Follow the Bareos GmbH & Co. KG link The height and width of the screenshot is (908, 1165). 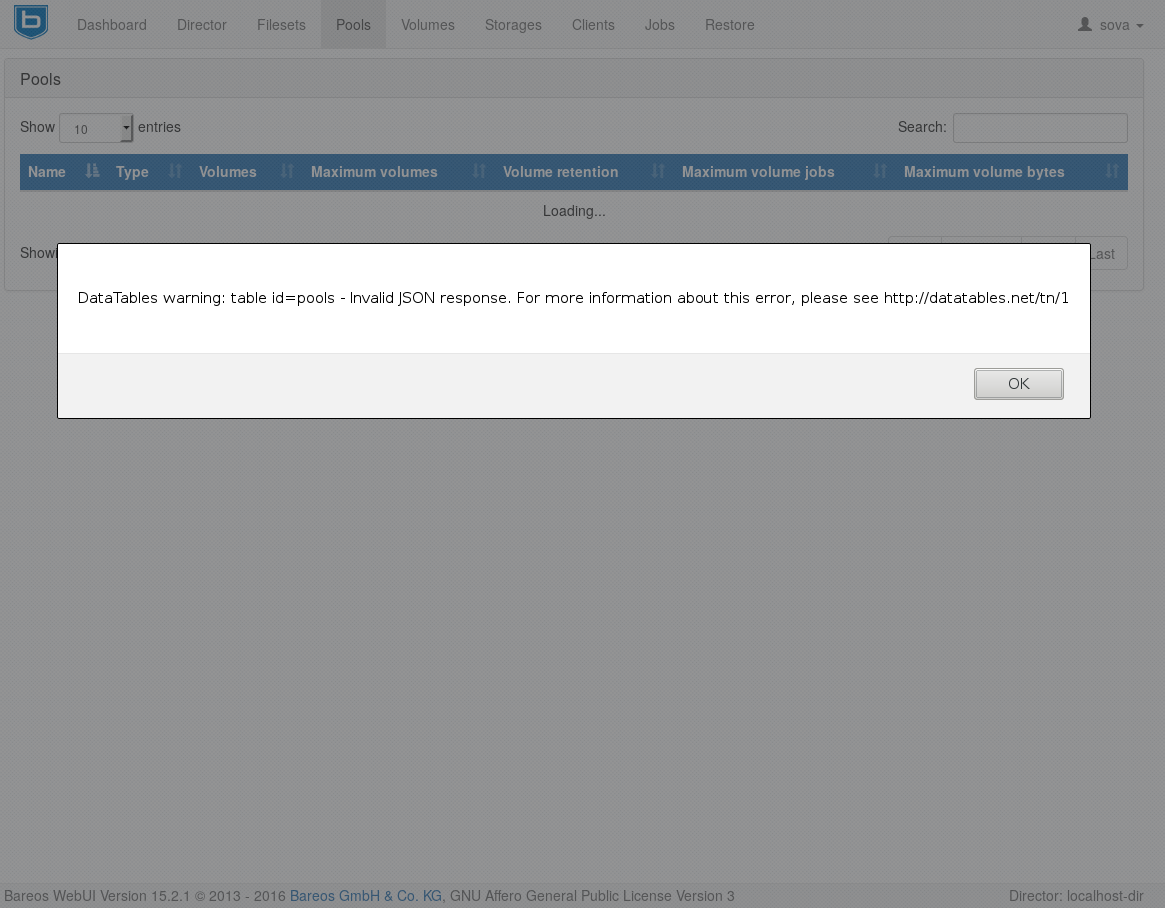click(x=366, y=896)
